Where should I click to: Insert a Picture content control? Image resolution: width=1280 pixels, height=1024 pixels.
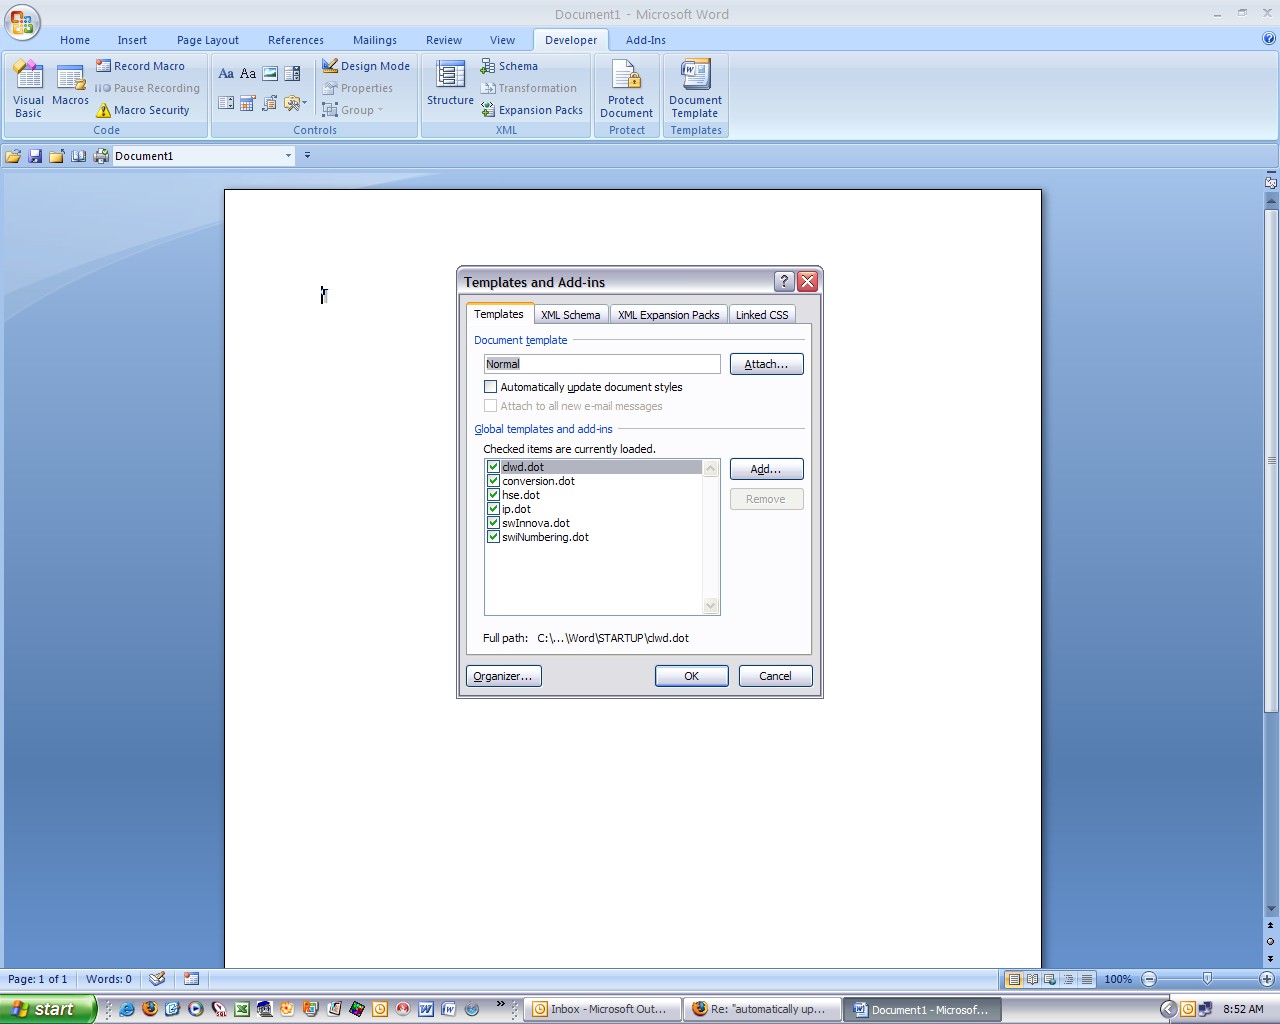pos(270,73)
